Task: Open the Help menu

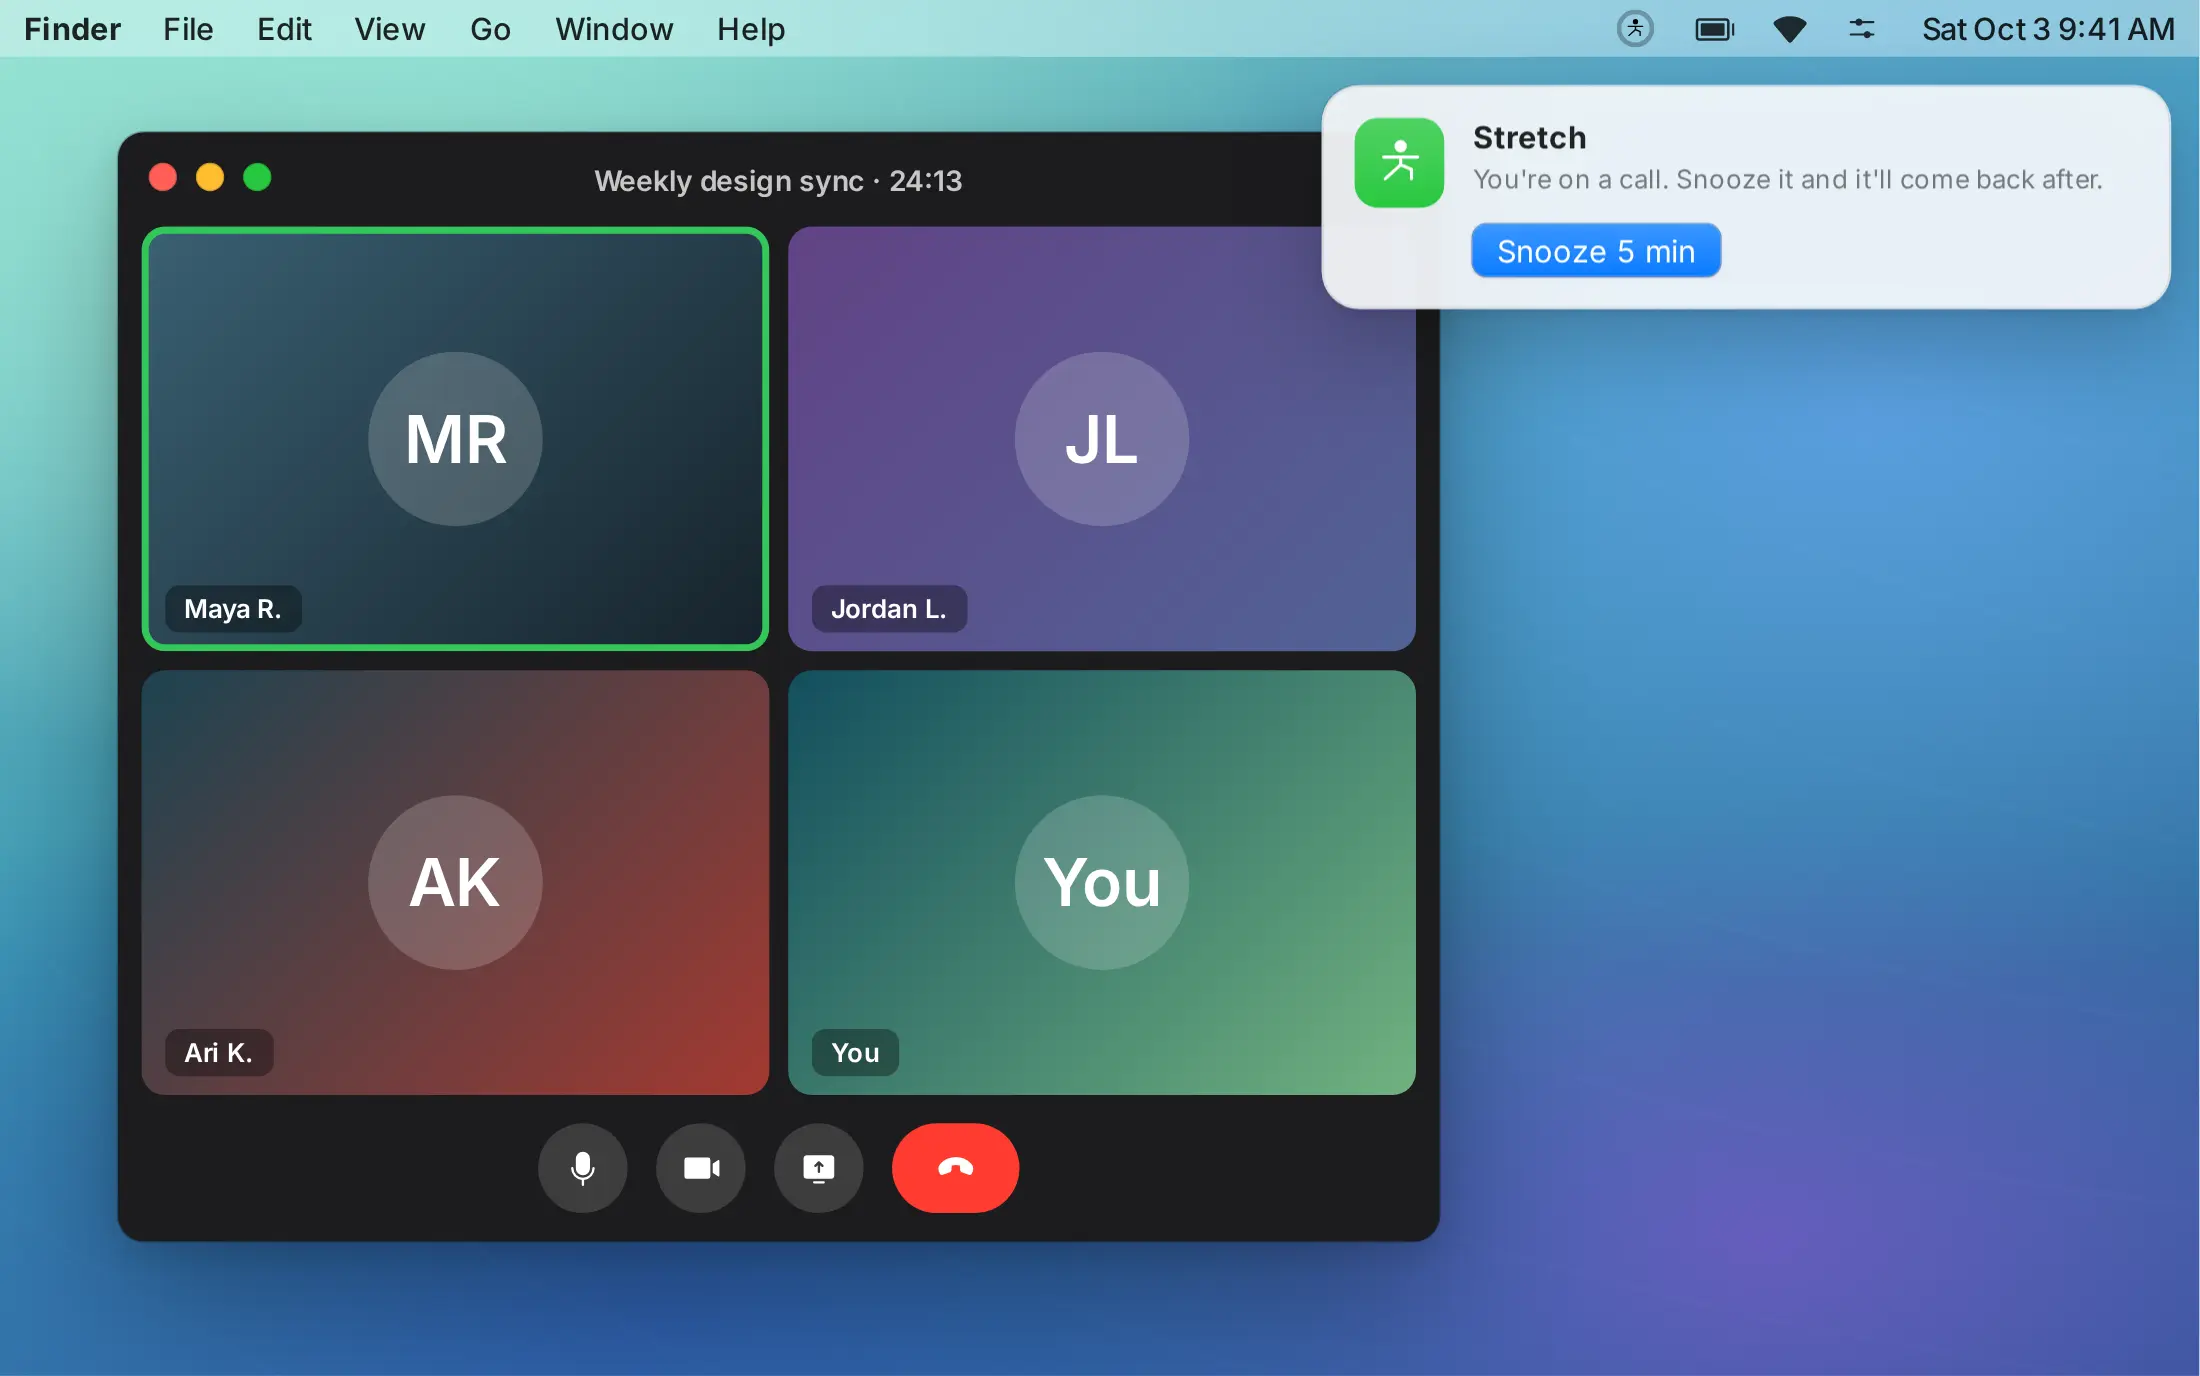Action: click(751, 29)
